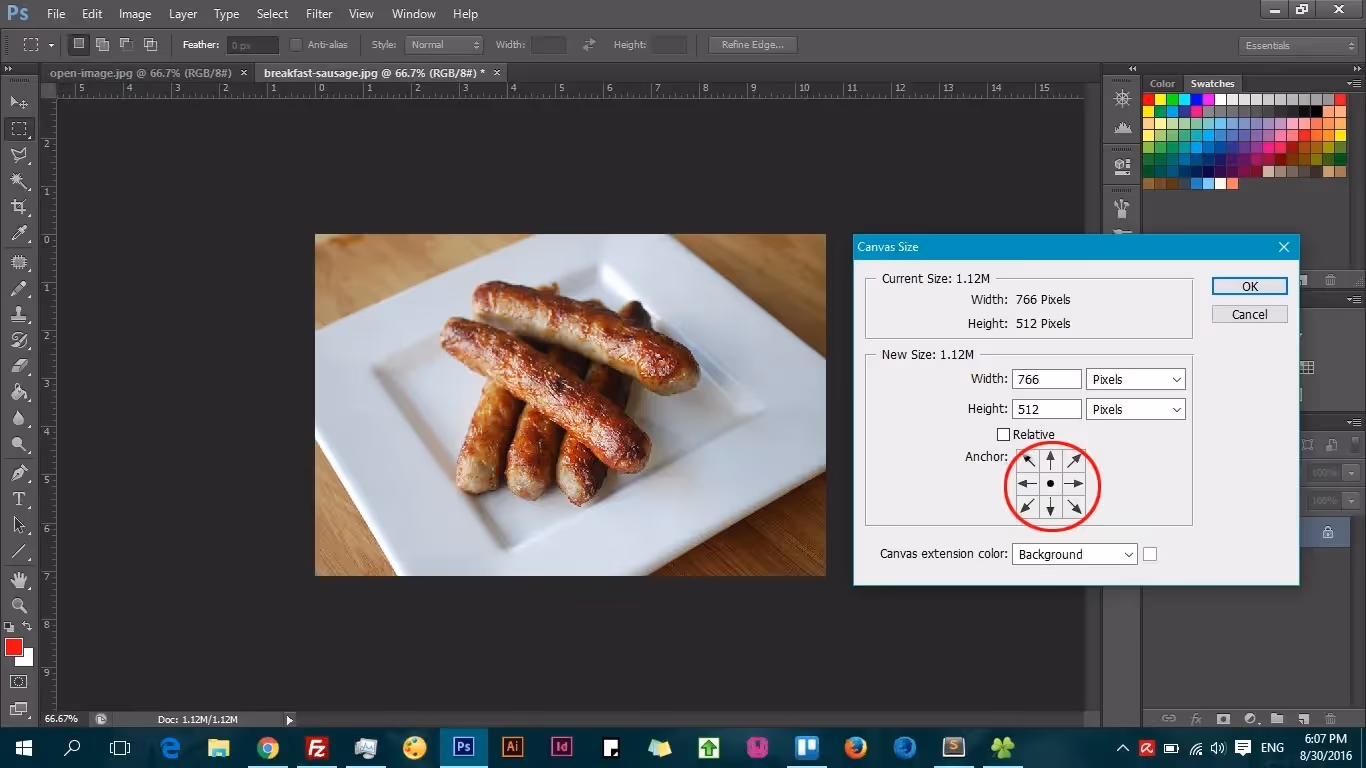Open the Canvas extension color dropdown

1074,554
